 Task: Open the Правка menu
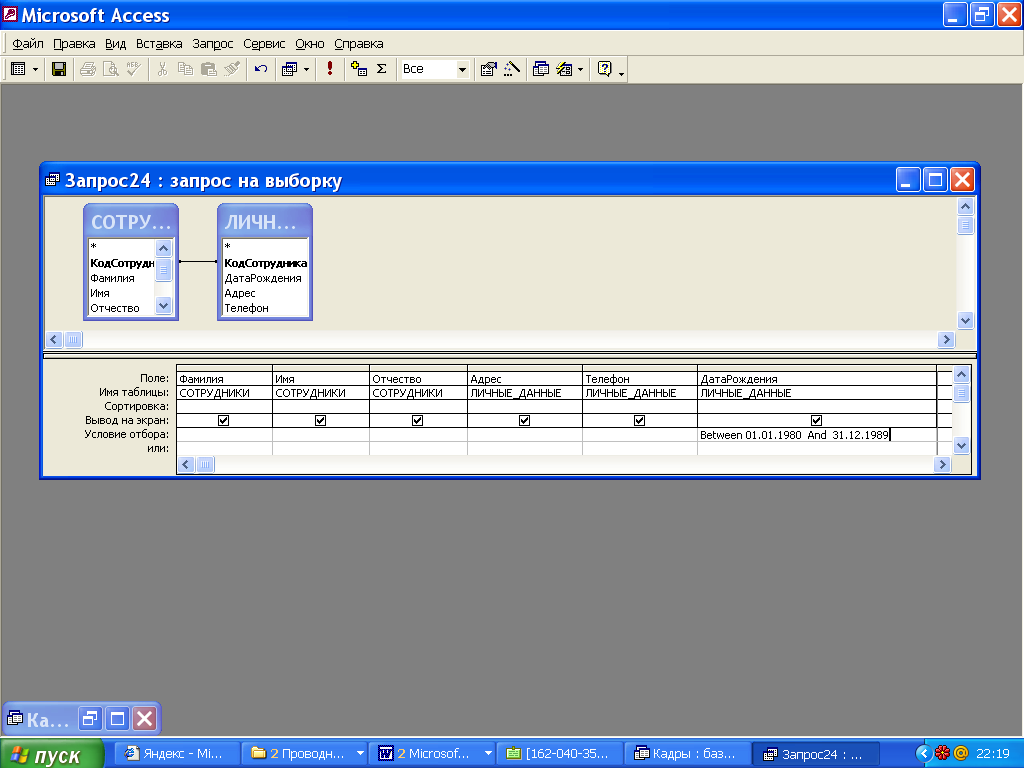click(x=74, y=44)
